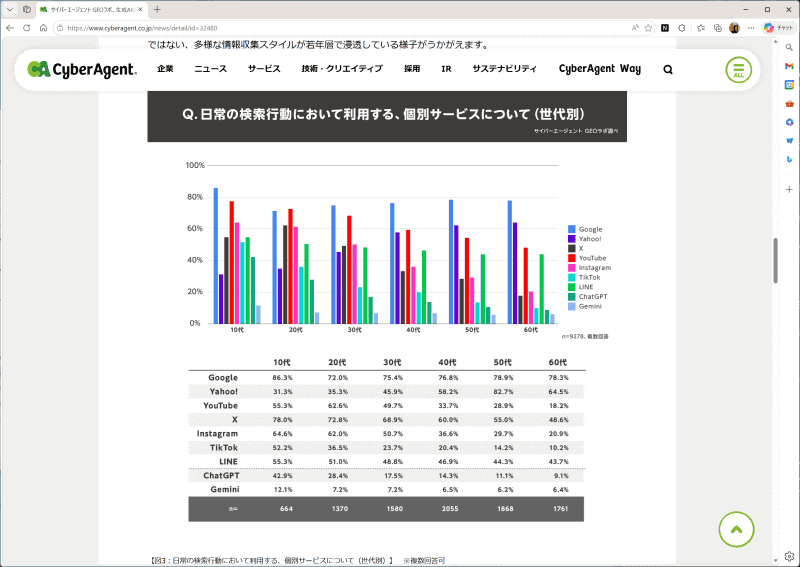Open Microsoft 365 Copilot sidebar icon
800x567 pixels.
pos(789,122)
